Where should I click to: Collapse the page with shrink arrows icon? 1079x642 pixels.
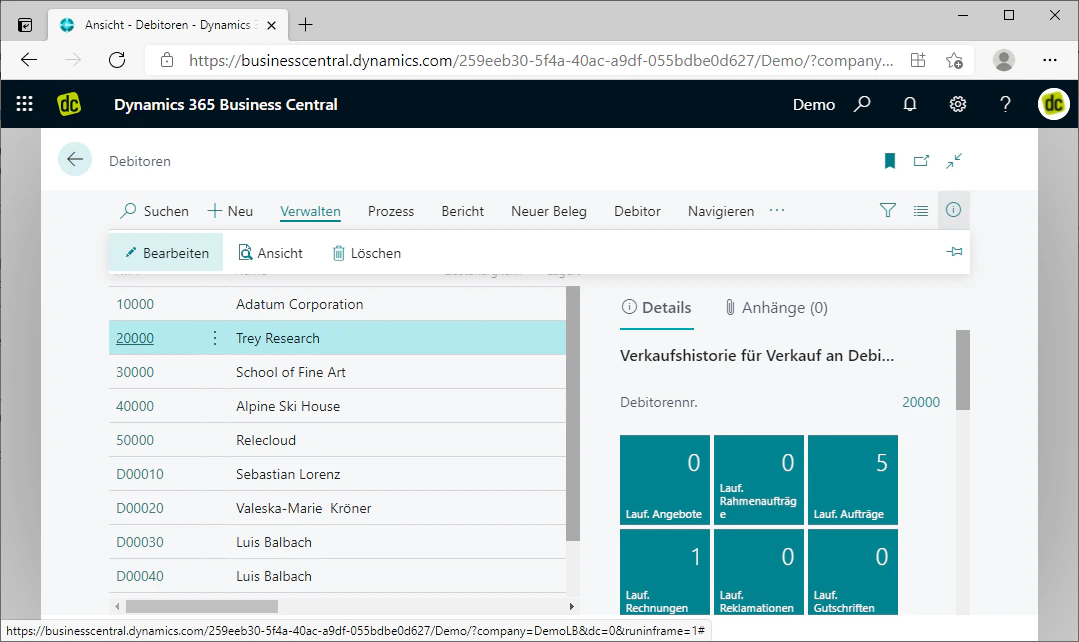point(954,161)
